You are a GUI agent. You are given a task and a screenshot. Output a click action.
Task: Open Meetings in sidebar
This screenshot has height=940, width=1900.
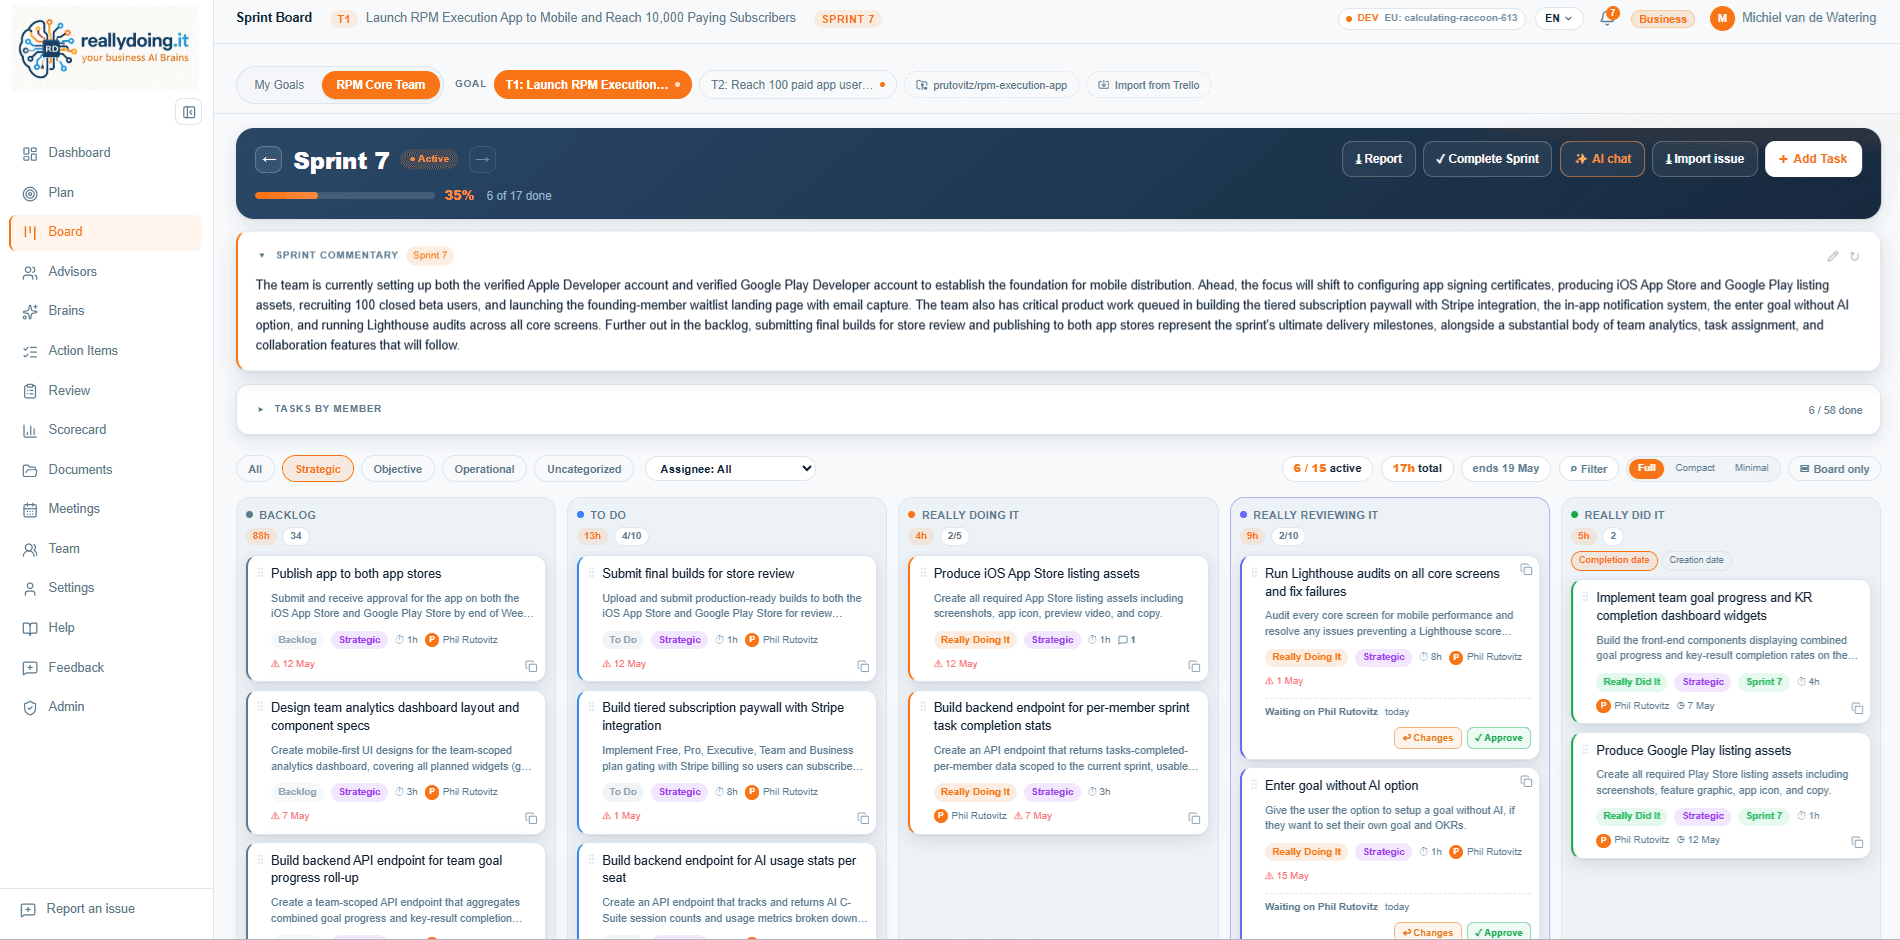[x=105, y=509]
